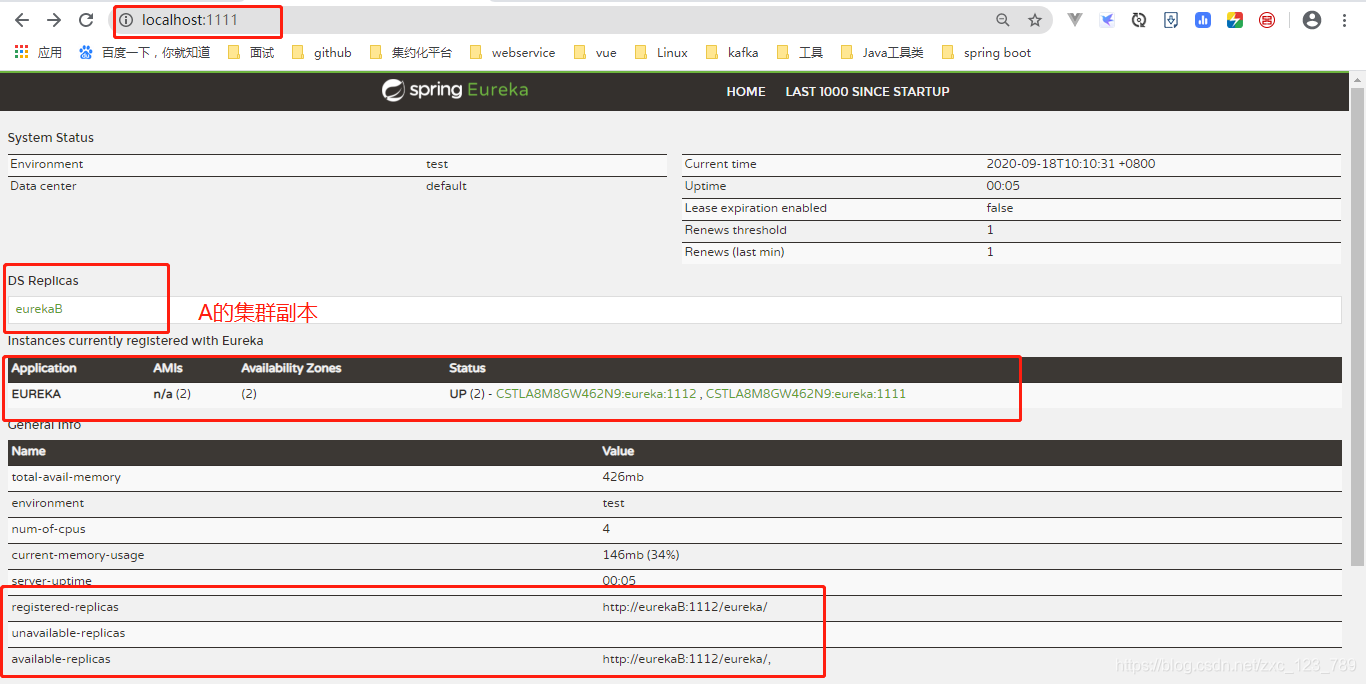Bookmark this page with the star icon
The width and height of the screenshot is (1366, 684).
pos(1035,20)
